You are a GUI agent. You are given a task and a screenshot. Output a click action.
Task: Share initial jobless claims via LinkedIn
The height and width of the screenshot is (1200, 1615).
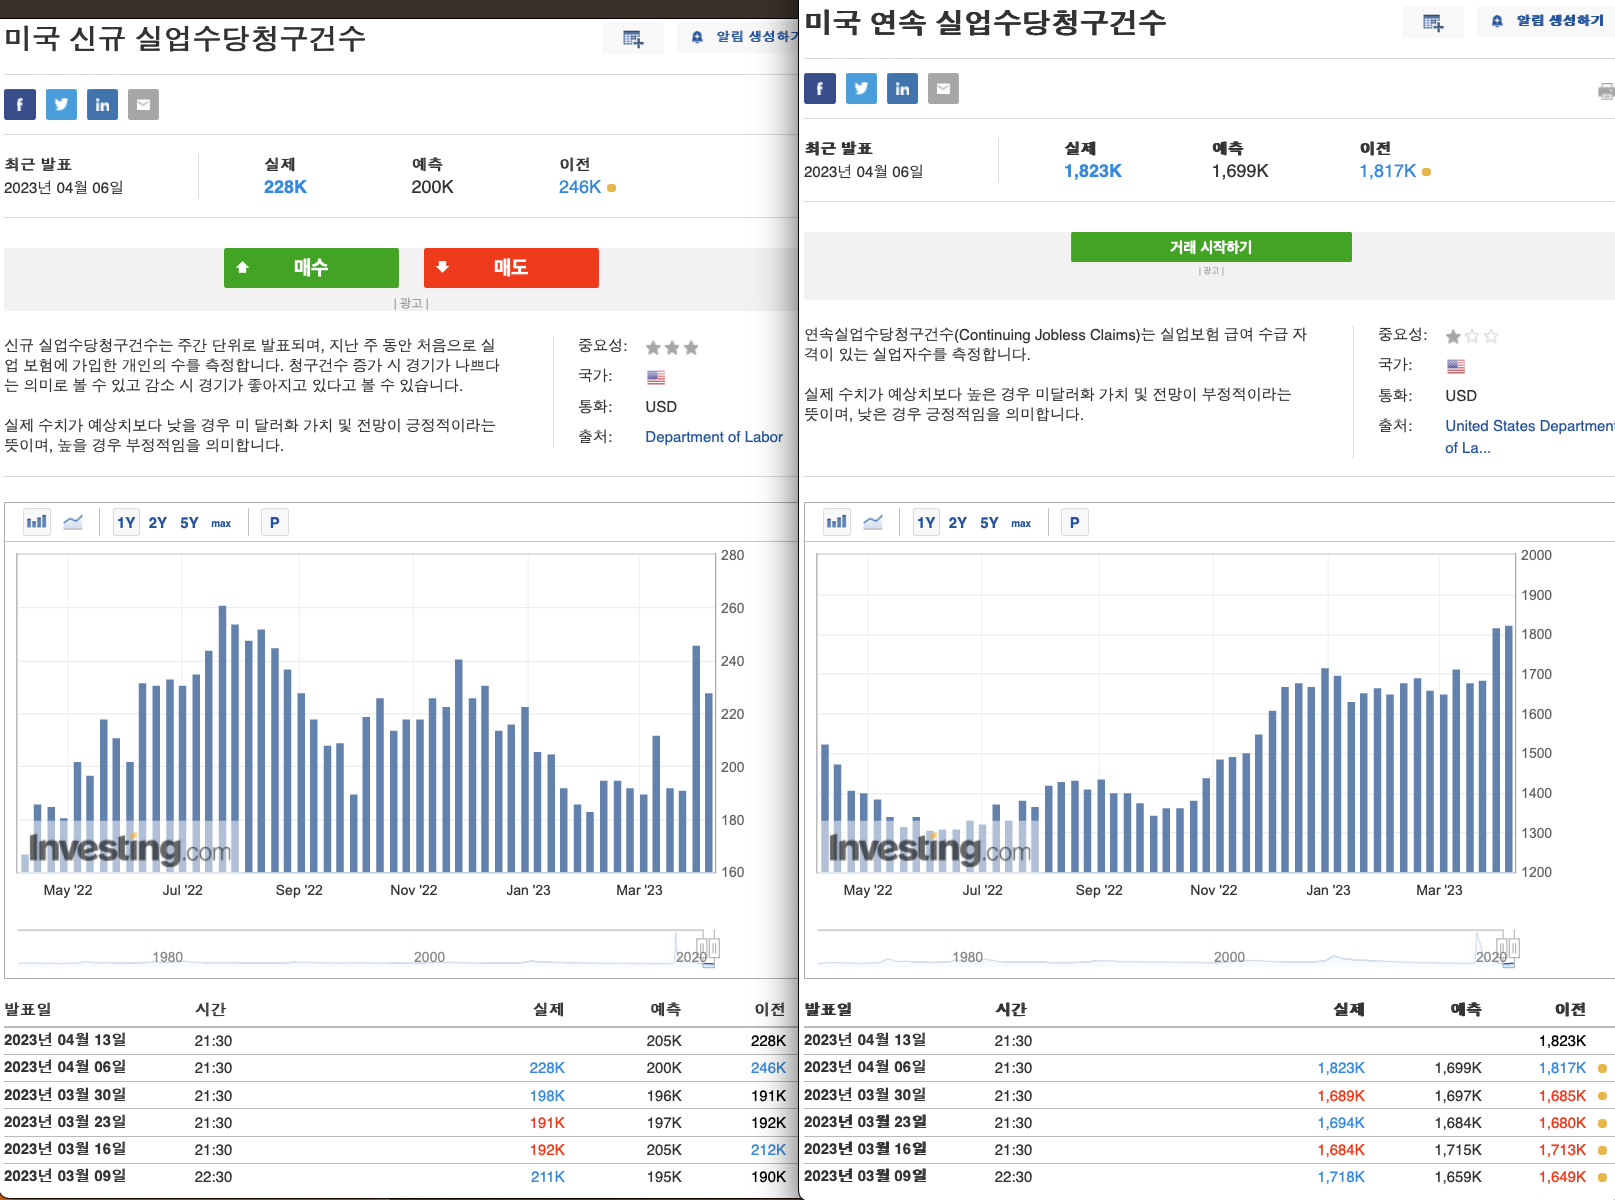[102, 105]
